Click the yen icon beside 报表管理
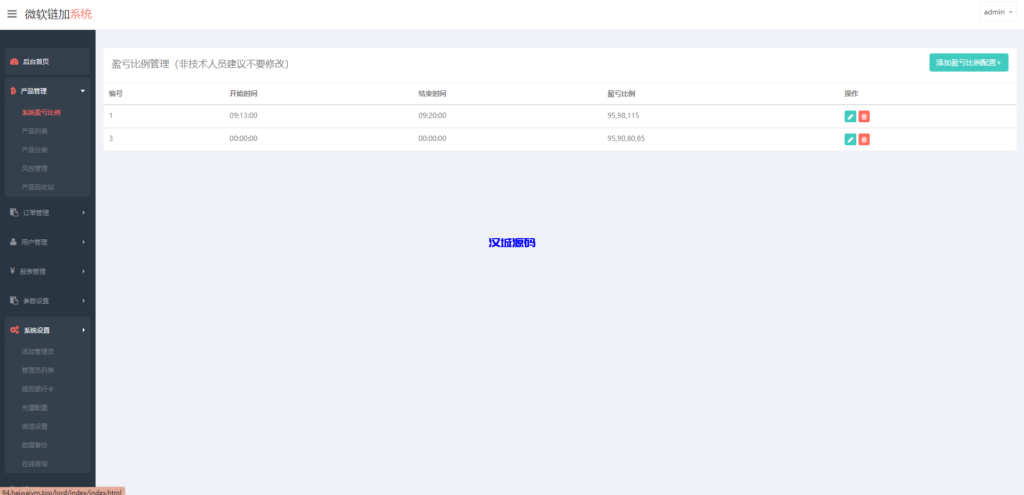 pos(13,271)
